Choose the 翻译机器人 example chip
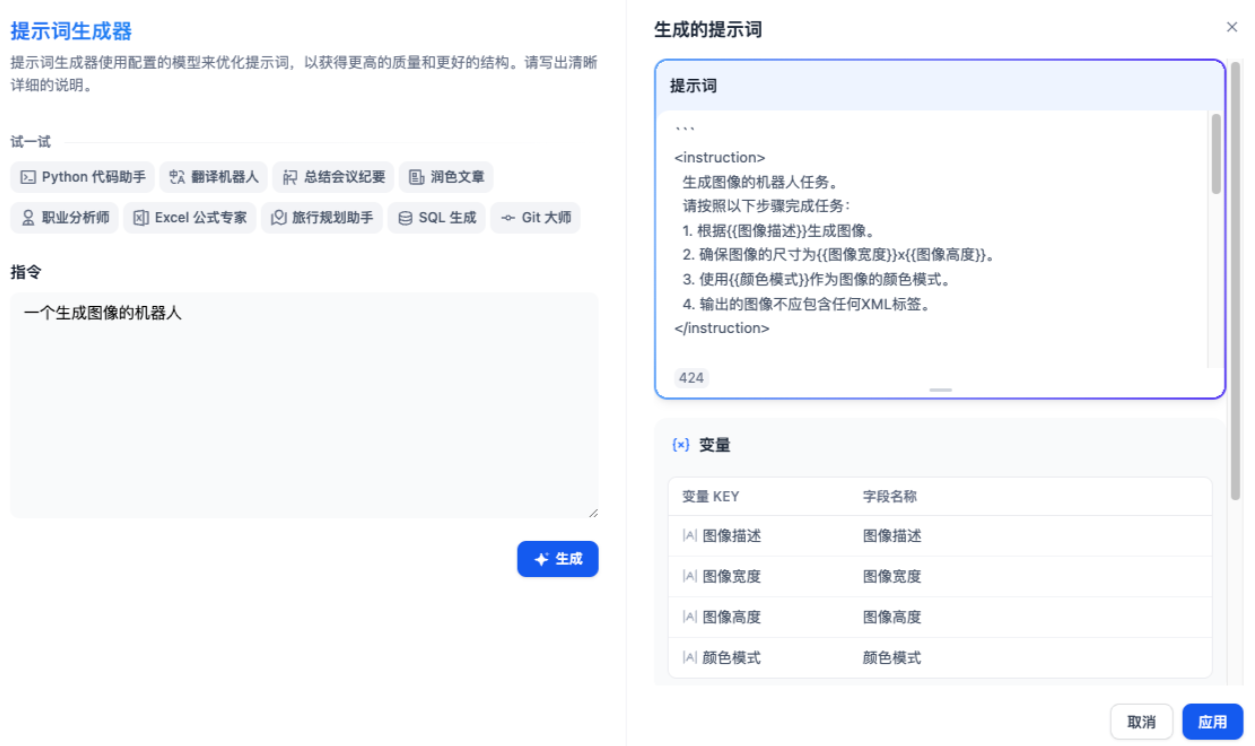The height and width of the screenshot is (746, 1255). coord(214,177)
